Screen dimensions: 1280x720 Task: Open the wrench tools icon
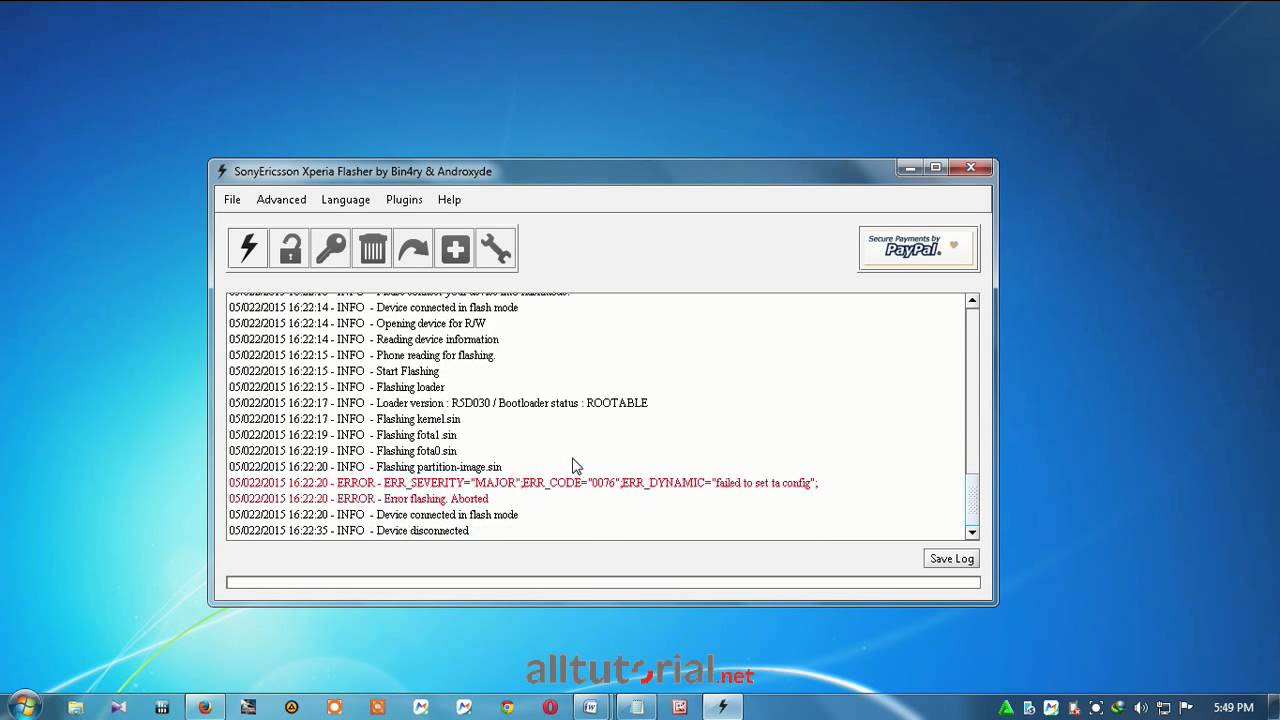coord(496,248)
